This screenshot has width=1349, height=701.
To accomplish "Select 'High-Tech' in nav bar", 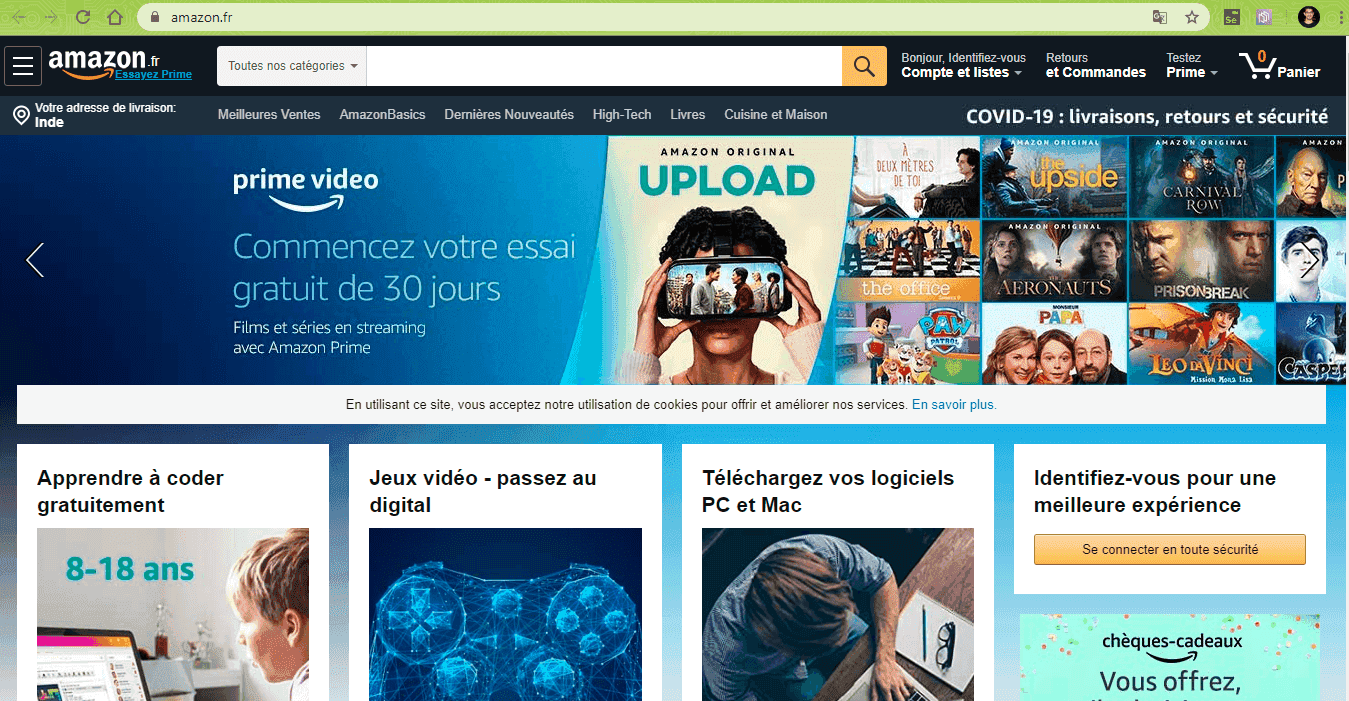I will (622, 115).
